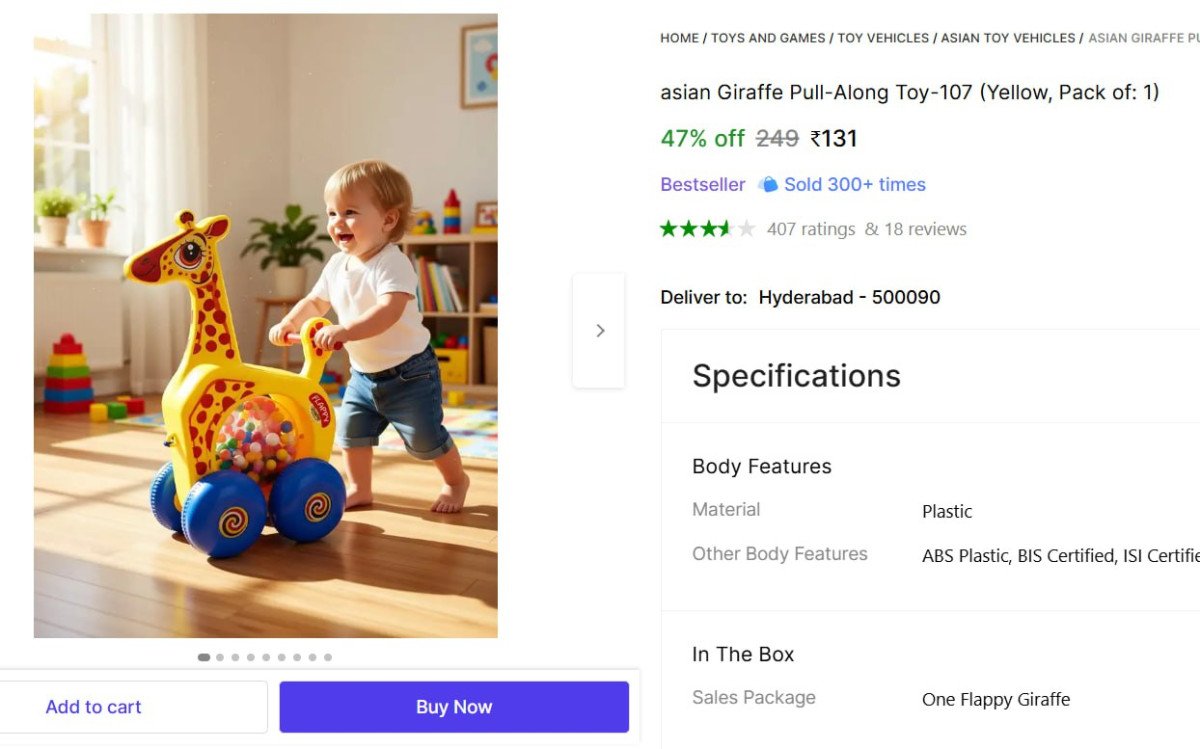Open the 407 ratings link
This screenshot has width=1200, height=749.
coord(810,229)
